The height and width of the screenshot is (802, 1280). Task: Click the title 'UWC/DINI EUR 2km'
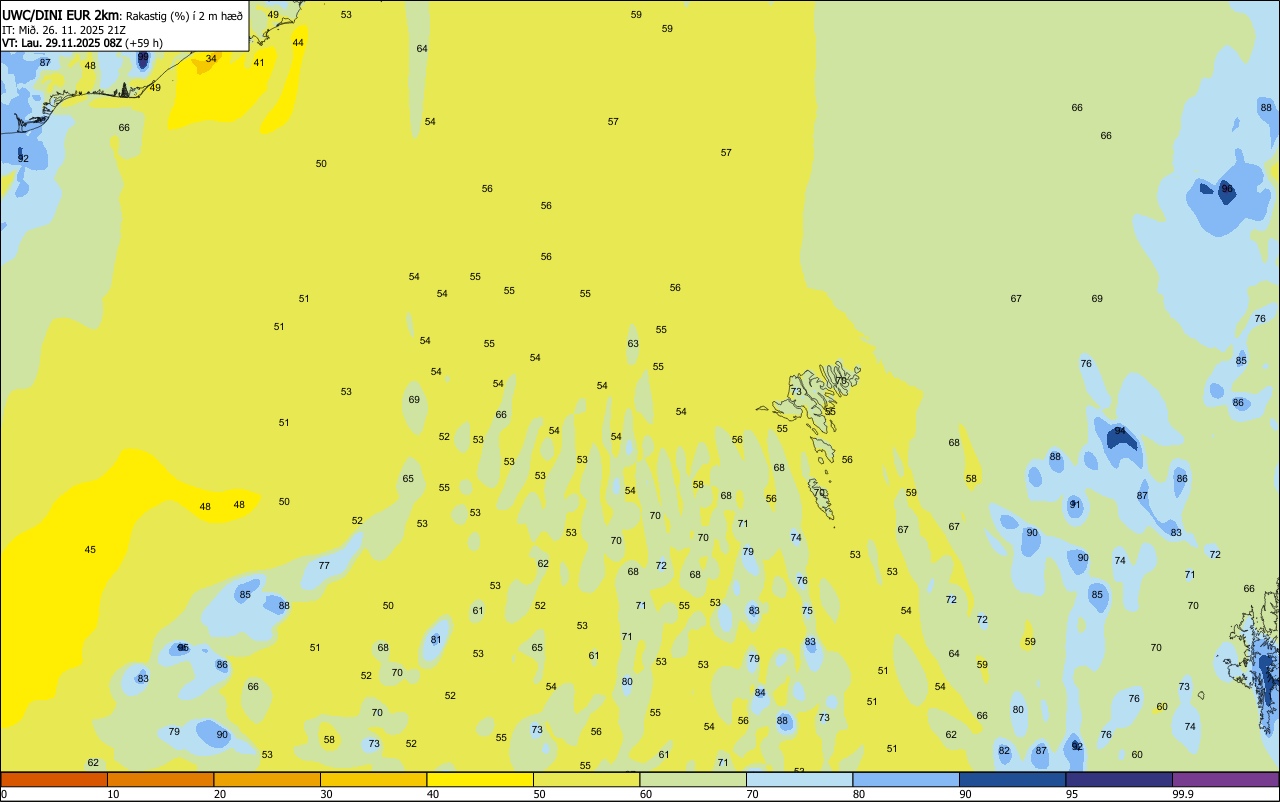(61, 15)
